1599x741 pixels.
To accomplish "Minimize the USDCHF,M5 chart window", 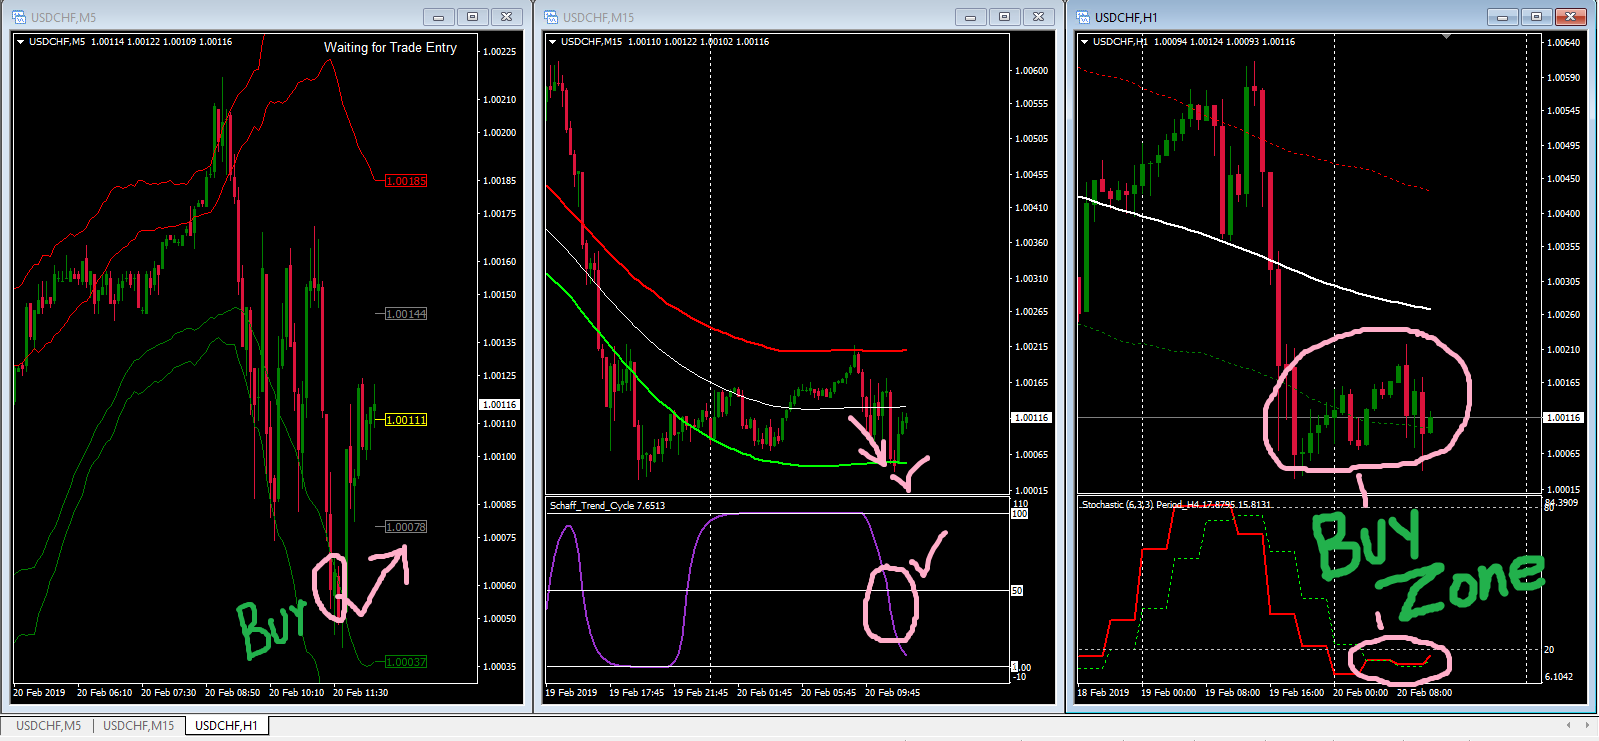I will [x=438, y=17].
